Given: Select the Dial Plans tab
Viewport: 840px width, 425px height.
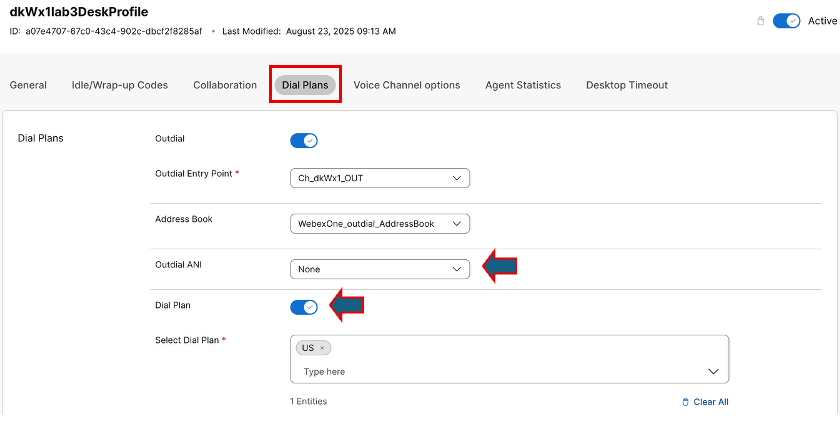Looking at the screenshot, I should [305, 85].
